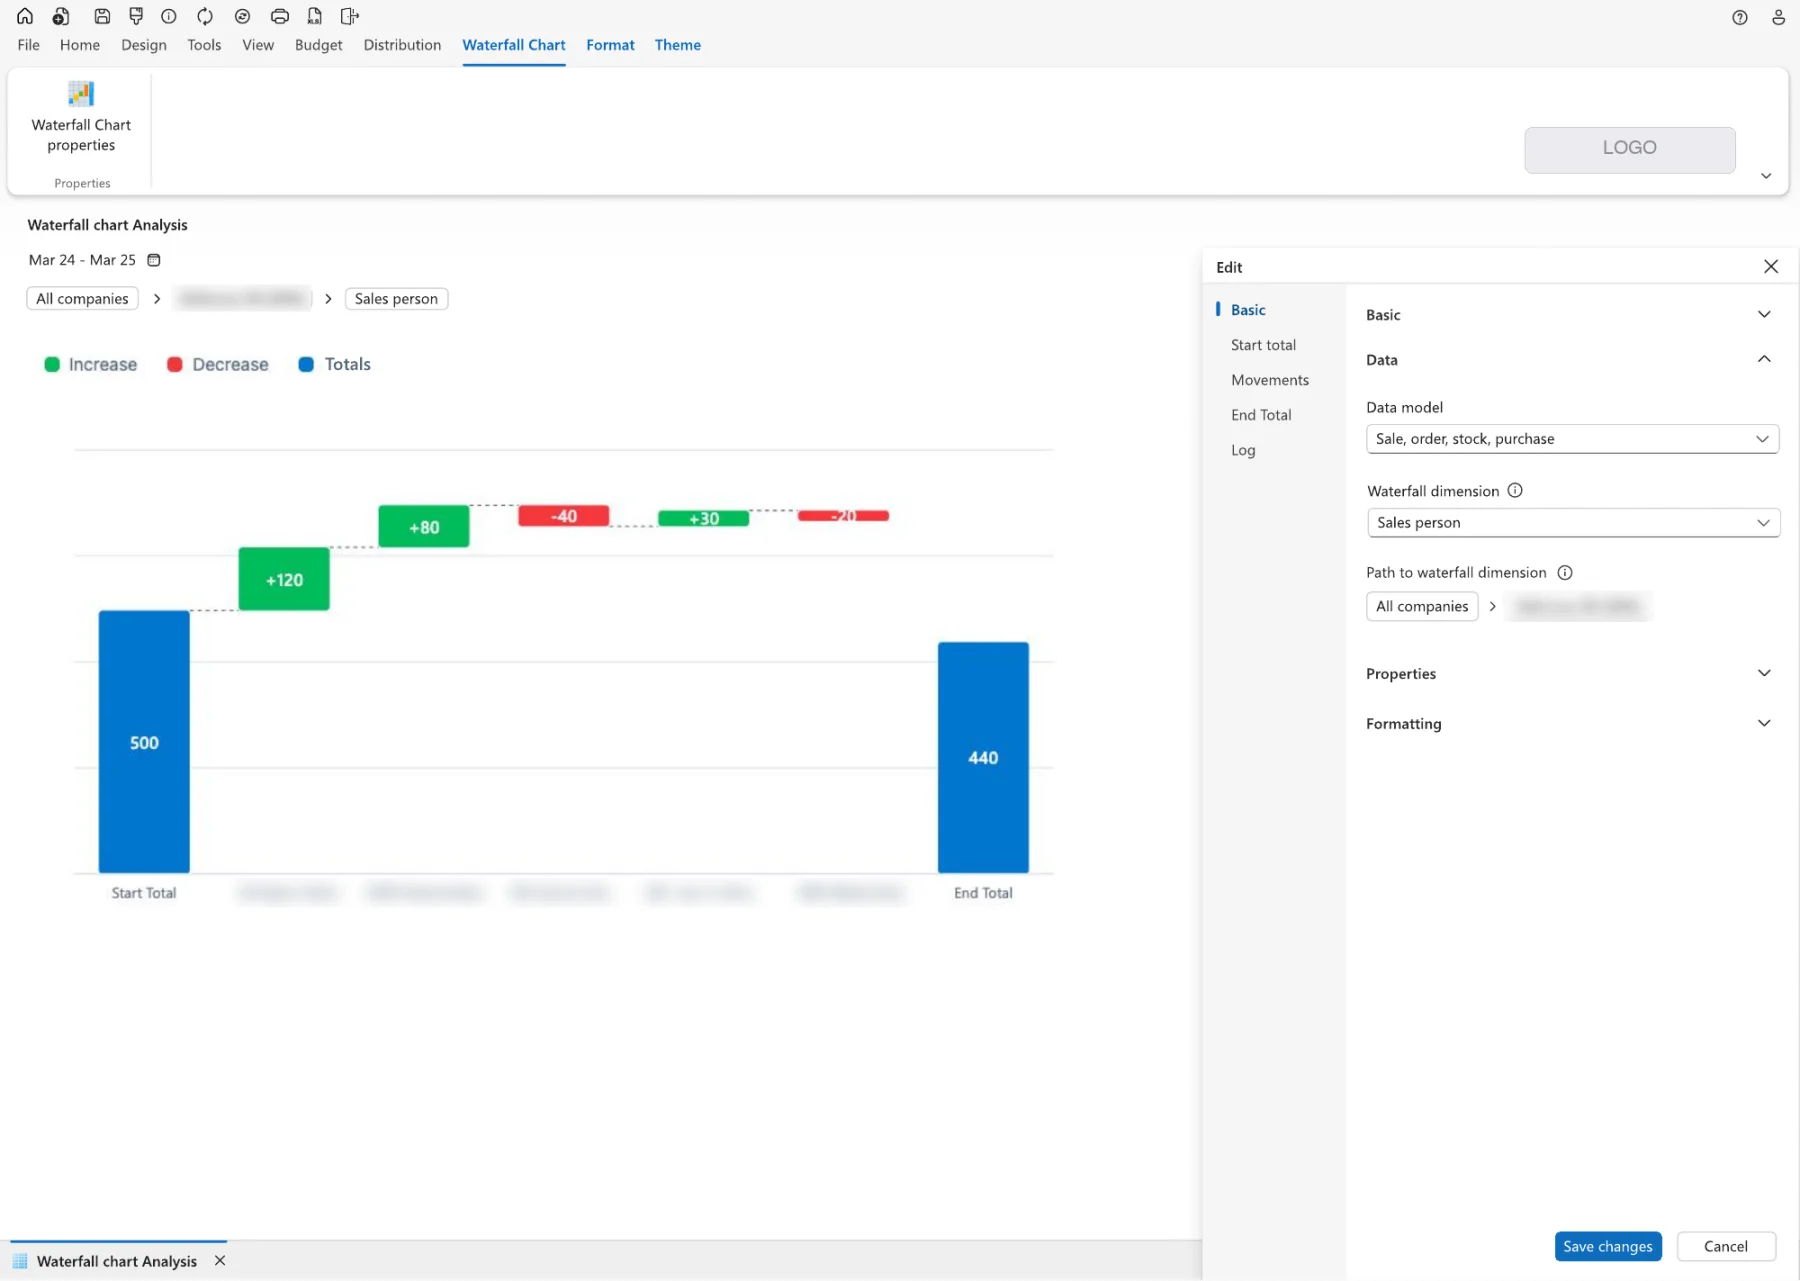Click the paintbrush format icon
This screenshot has width=1800, height=1281.
(x=136, y=16)
